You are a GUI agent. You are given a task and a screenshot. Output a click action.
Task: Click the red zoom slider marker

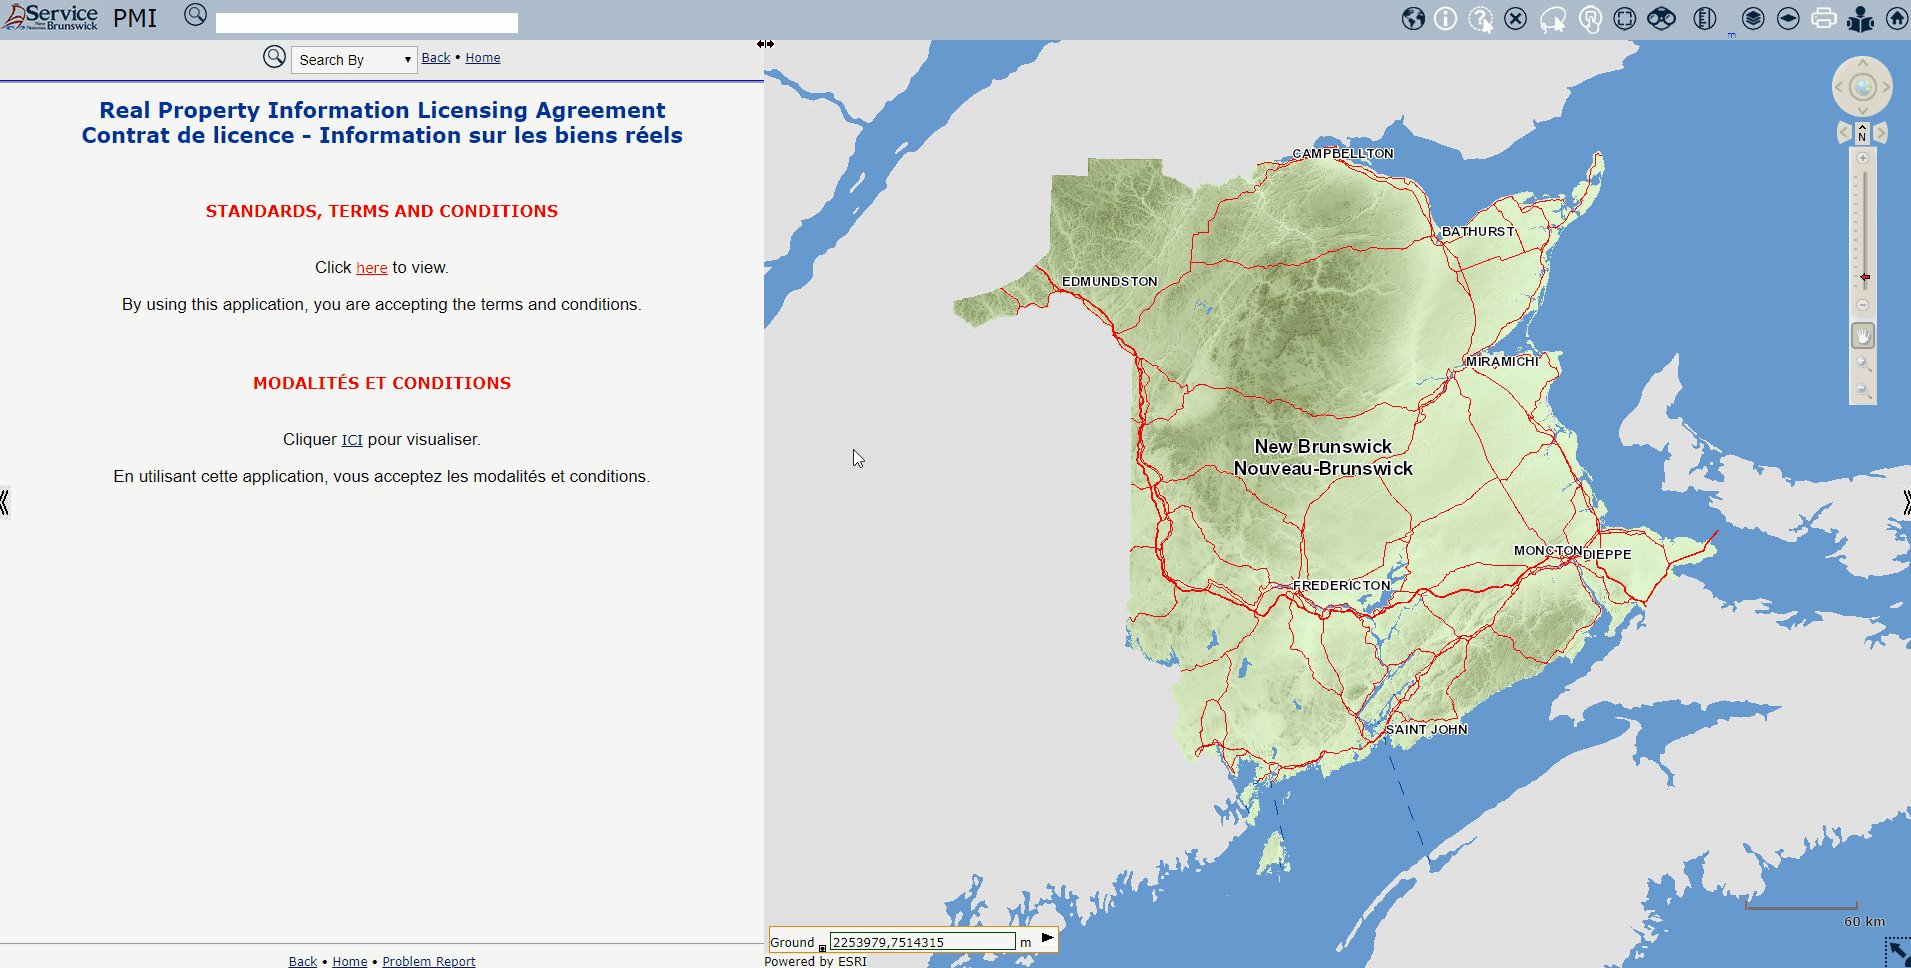pos(1864,277)
